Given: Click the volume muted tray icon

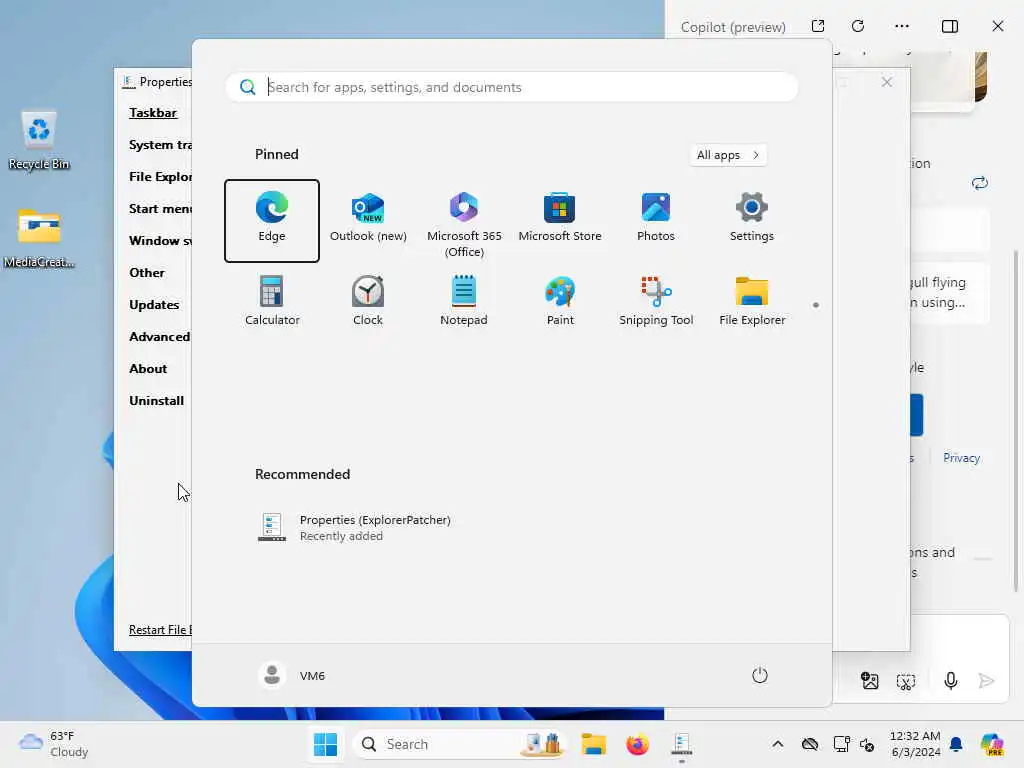Looking at the screenshot, I should [867, 744].
